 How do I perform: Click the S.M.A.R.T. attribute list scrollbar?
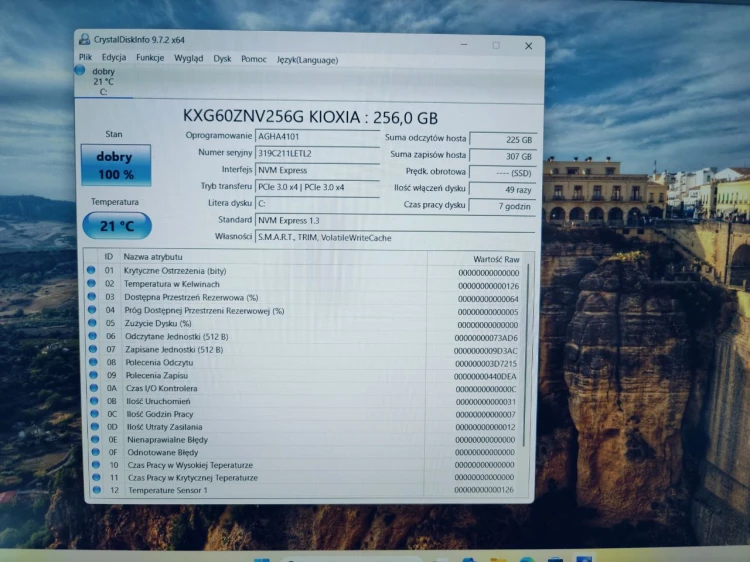pos(527,355)
